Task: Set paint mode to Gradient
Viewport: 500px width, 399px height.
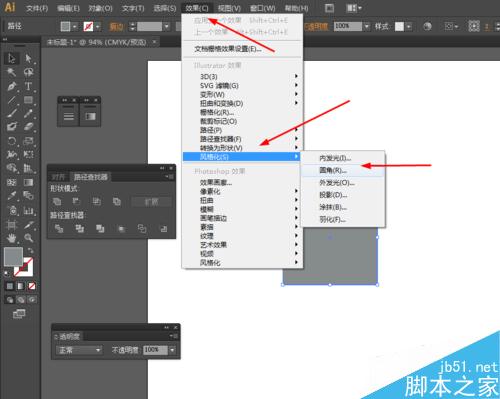Action: pyautogui.click(x=21, y=286)
